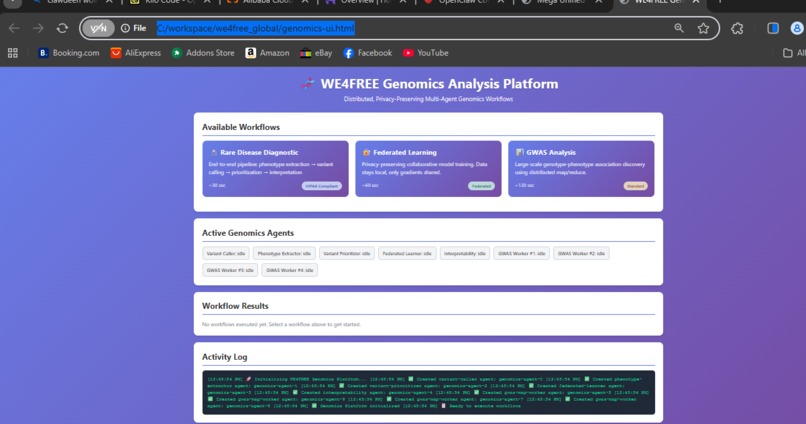This screenshot has height=424, width=806.
Task: Click the DNA logo beside platform title
Action: [x=307, y=84]
